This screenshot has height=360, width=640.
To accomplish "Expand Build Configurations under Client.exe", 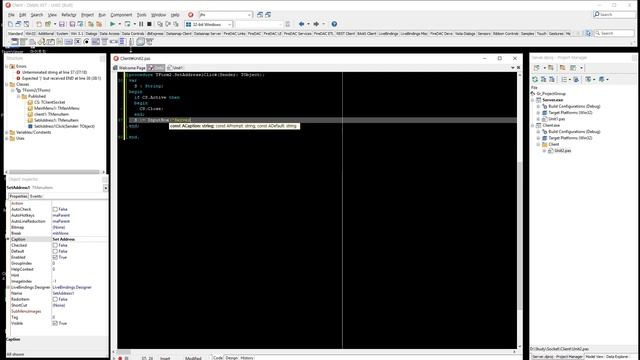I will 539,132.
